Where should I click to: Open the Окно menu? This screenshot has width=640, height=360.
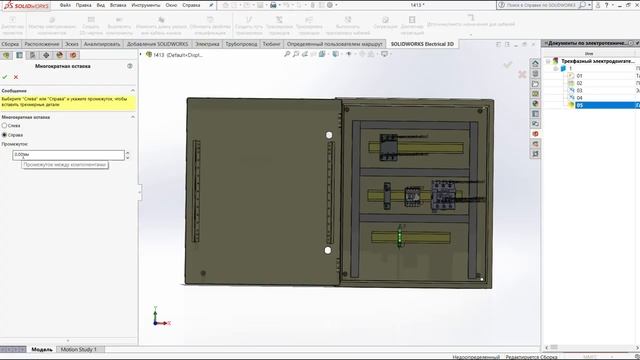[171, 5]
